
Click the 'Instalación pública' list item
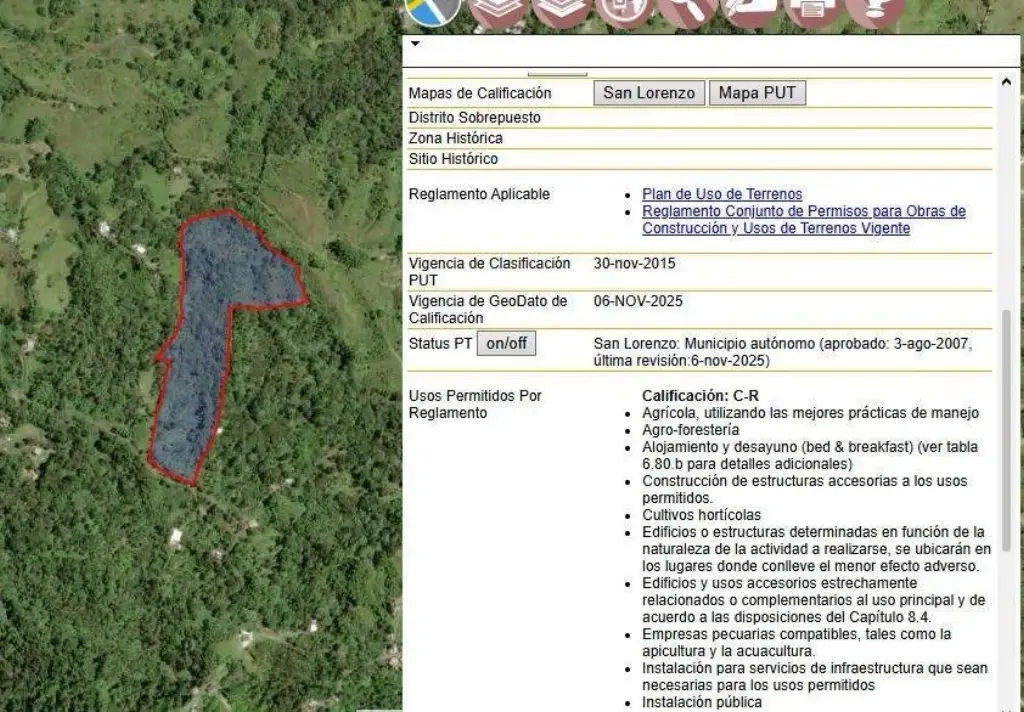(702, 702)
